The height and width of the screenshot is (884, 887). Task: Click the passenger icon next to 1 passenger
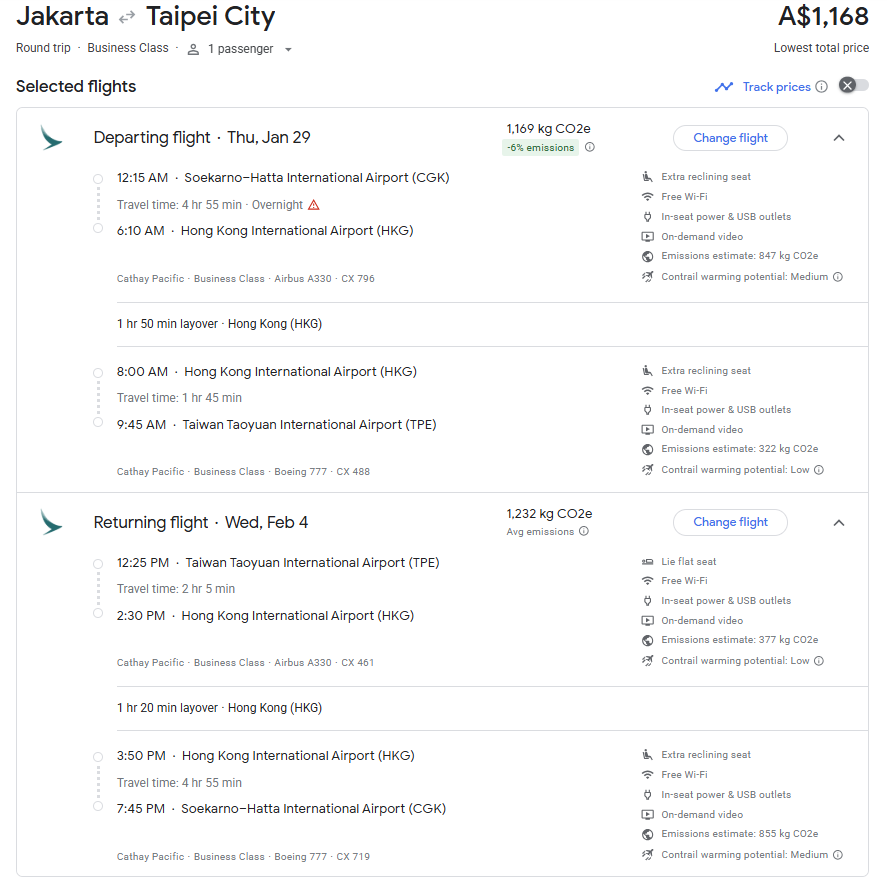[192, 48]
